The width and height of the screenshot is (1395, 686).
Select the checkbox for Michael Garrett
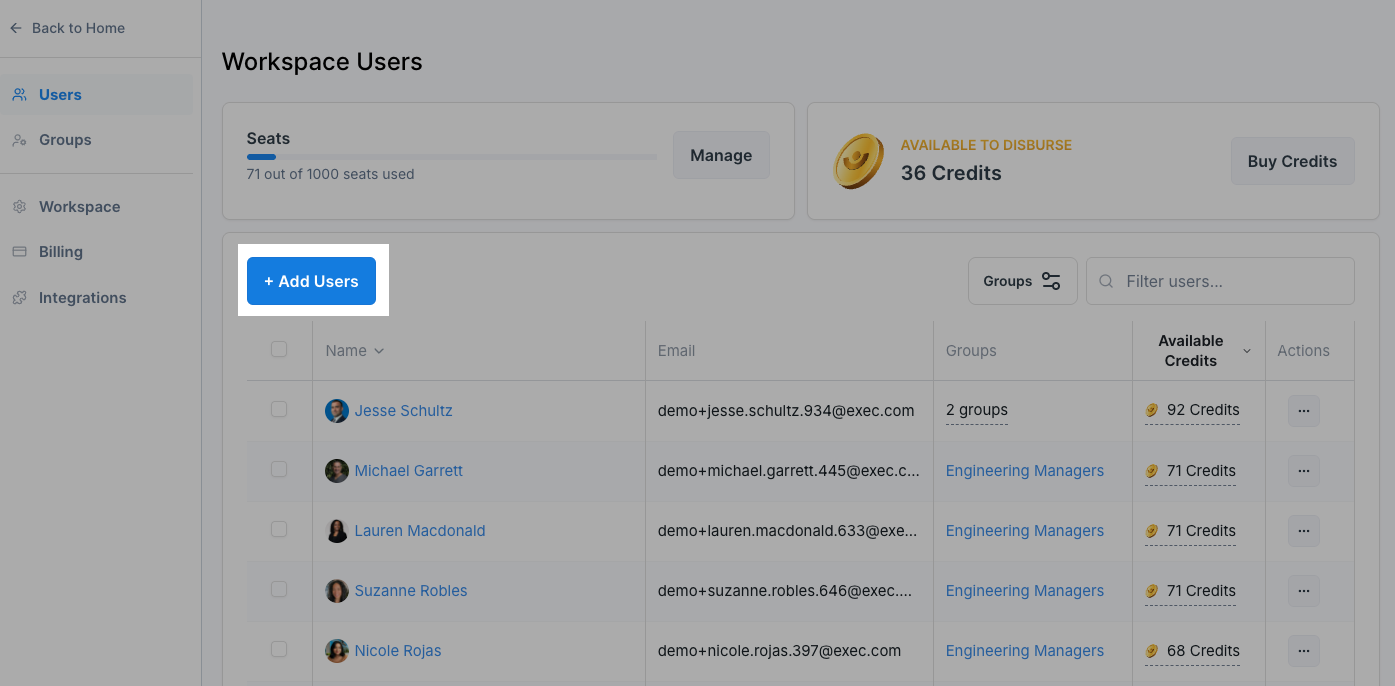(279, 469)
